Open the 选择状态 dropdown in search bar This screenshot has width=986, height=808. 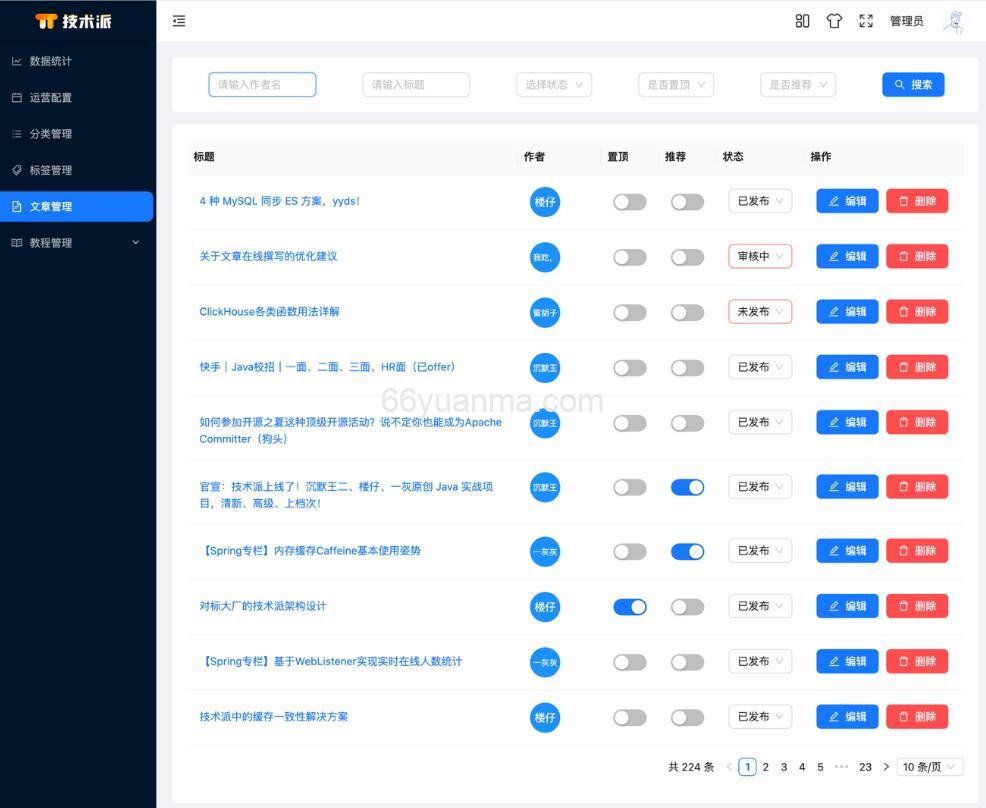point(553,84)
